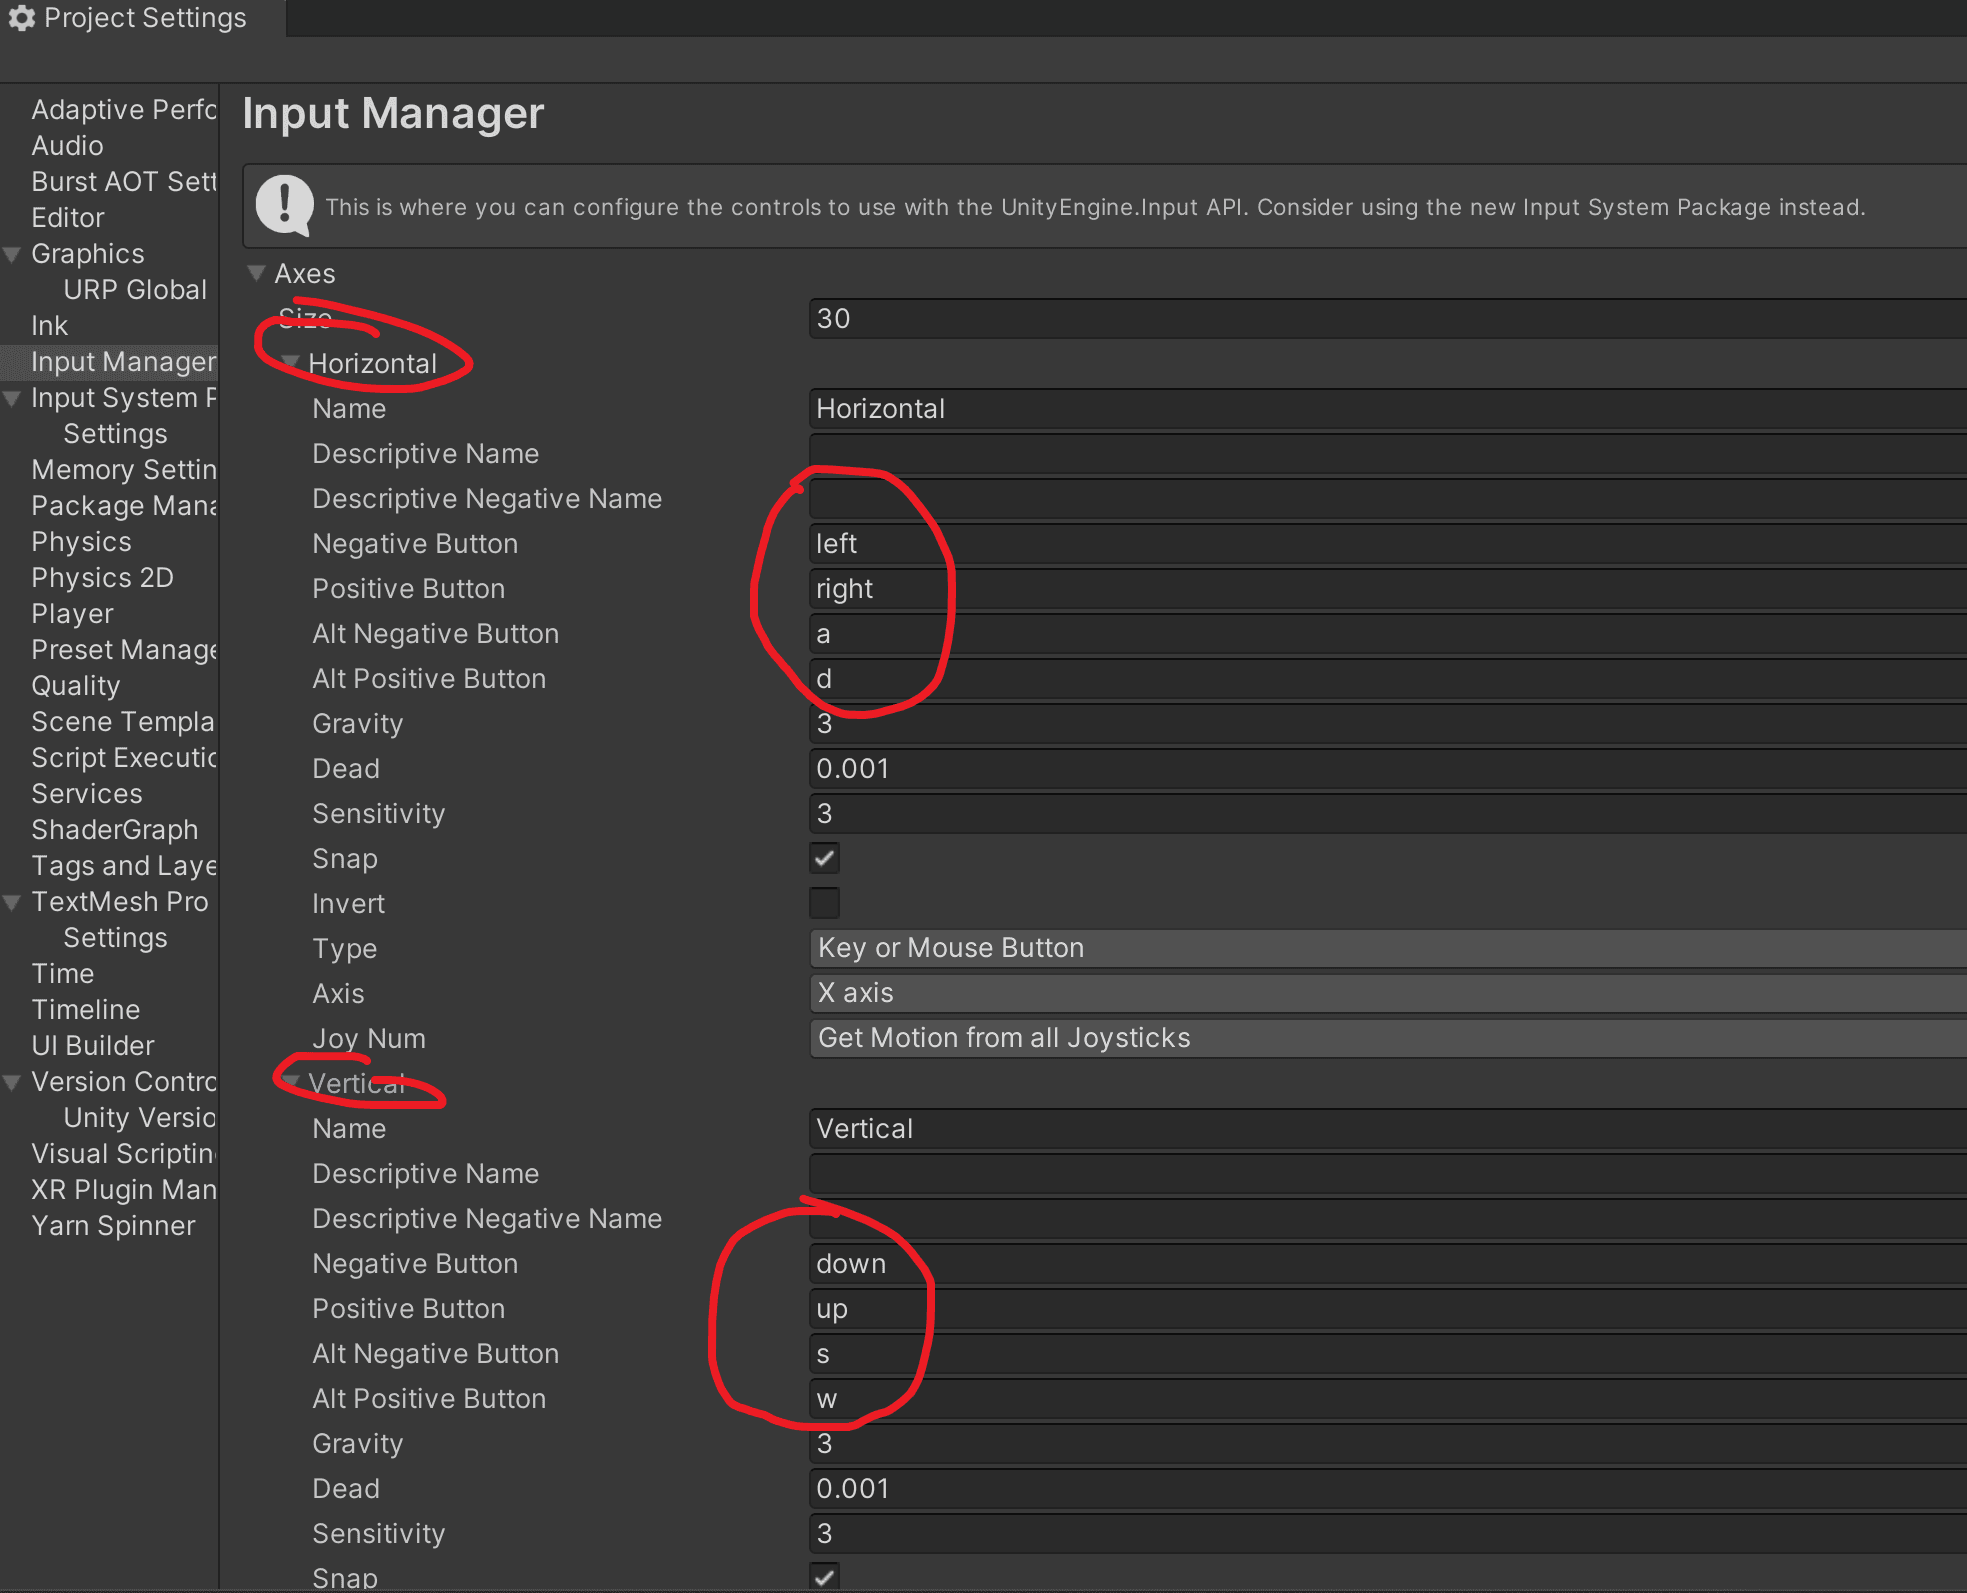Collapse the Vertical axis foldout
The image size is (1967, 1593).
[x=291, y=1083]
